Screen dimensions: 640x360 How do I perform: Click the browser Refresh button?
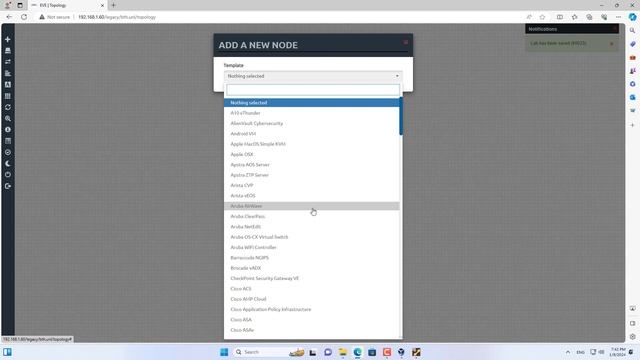click(24, 17)
